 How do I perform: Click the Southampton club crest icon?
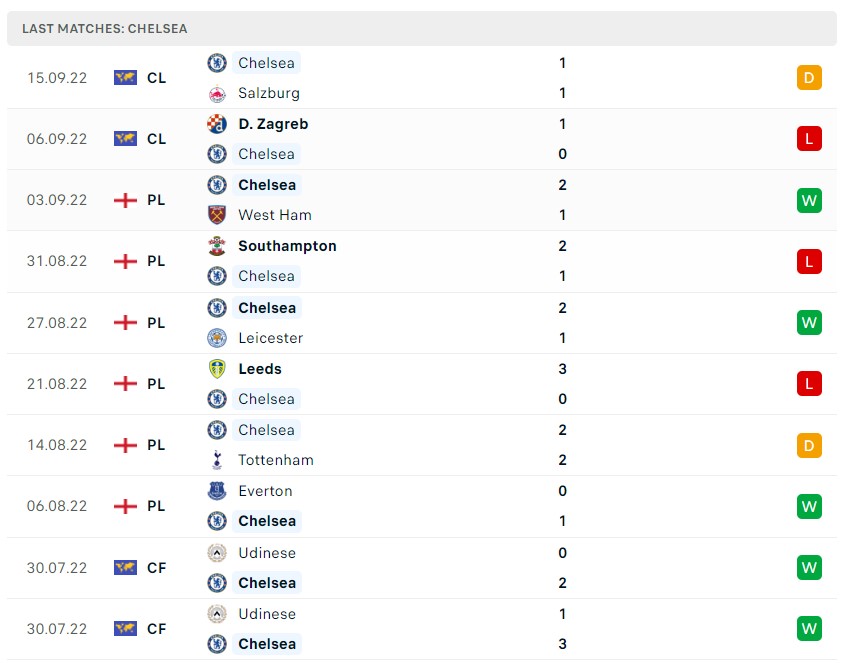[x=217, y=246]
